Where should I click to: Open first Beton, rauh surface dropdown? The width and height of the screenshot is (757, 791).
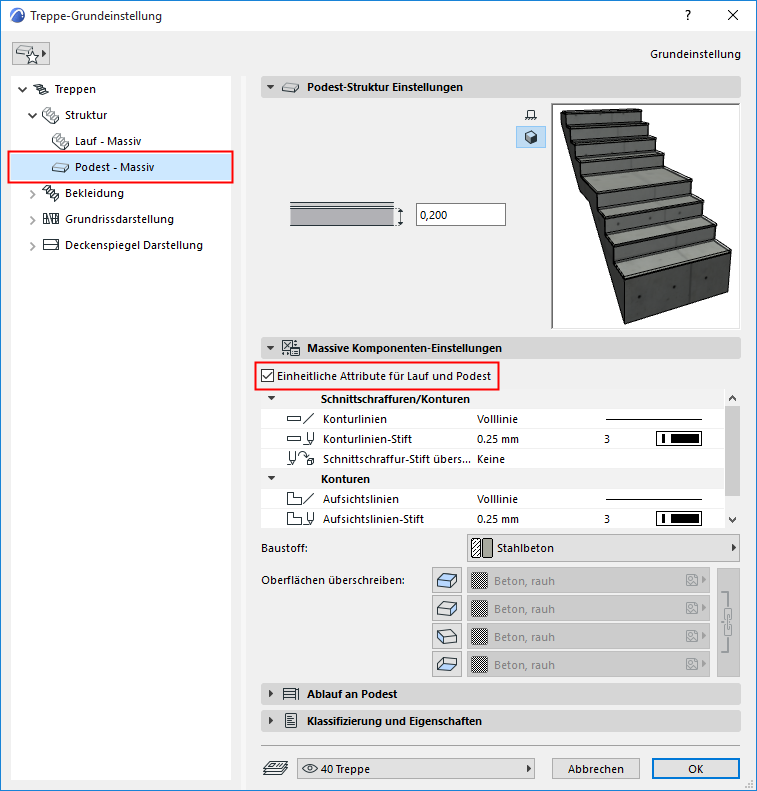click(x=589, y=581)
